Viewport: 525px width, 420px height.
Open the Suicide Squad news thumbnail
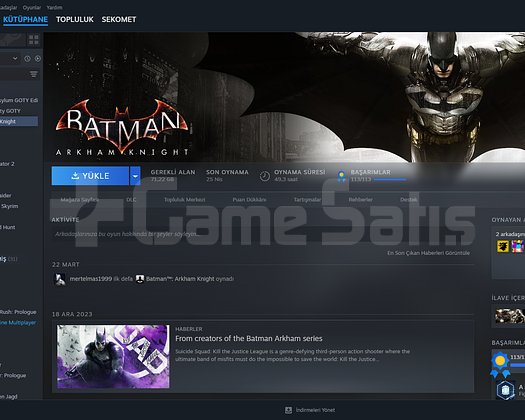tap(113, 357)
